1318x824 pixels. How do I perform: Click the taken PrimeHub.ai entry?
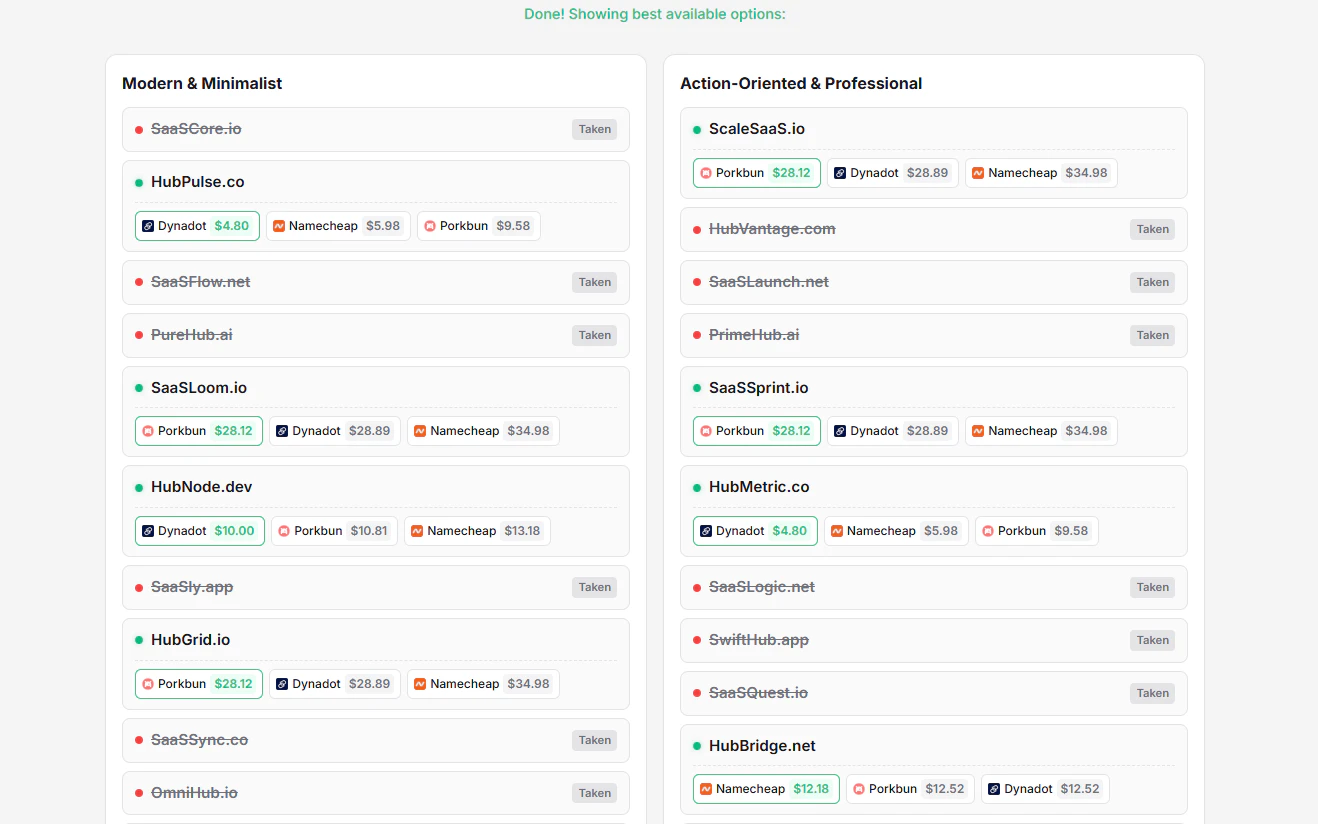tap(934, 335)
